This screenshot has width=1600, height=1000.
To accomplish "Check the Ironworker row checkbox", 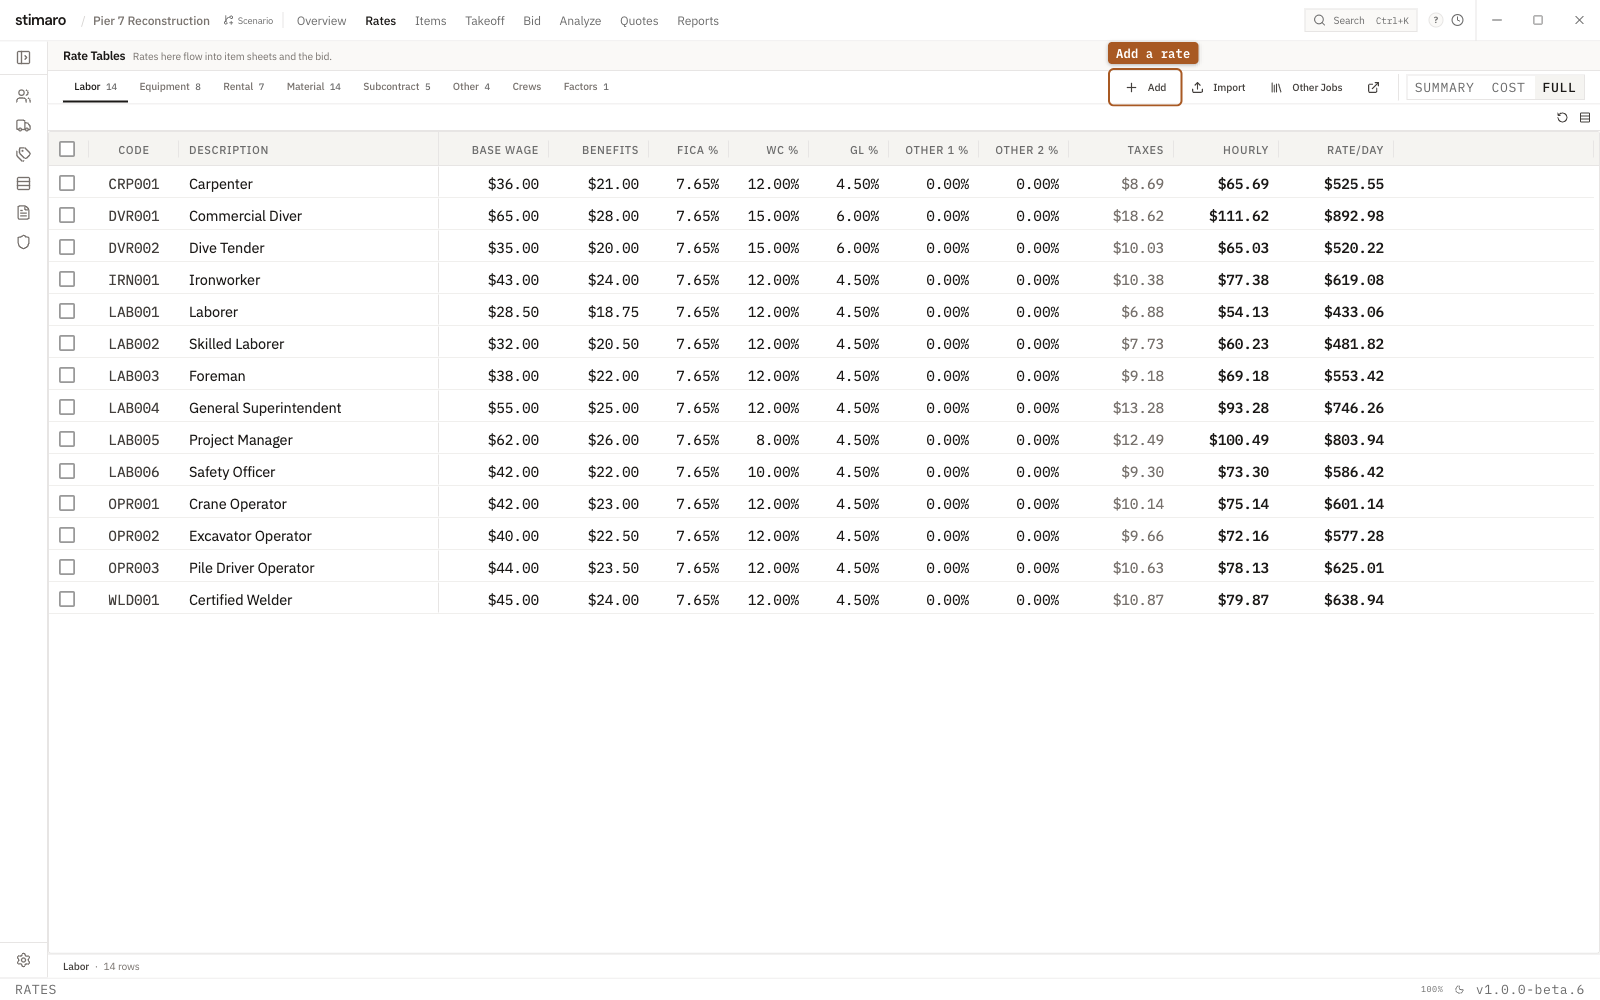I will 67,279.
